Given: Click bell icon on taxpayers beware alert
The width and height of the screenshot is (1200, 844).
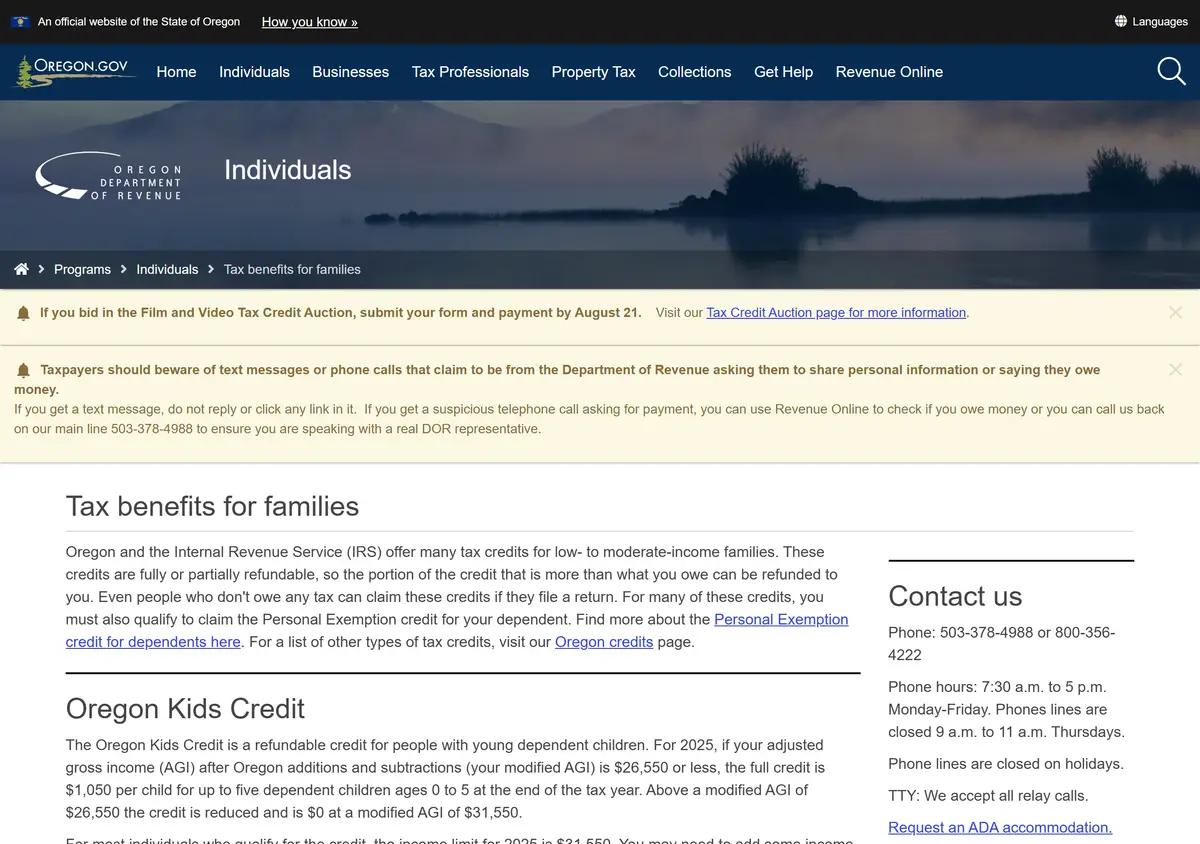Looking at the screenshot, I should tap(23, 370).
